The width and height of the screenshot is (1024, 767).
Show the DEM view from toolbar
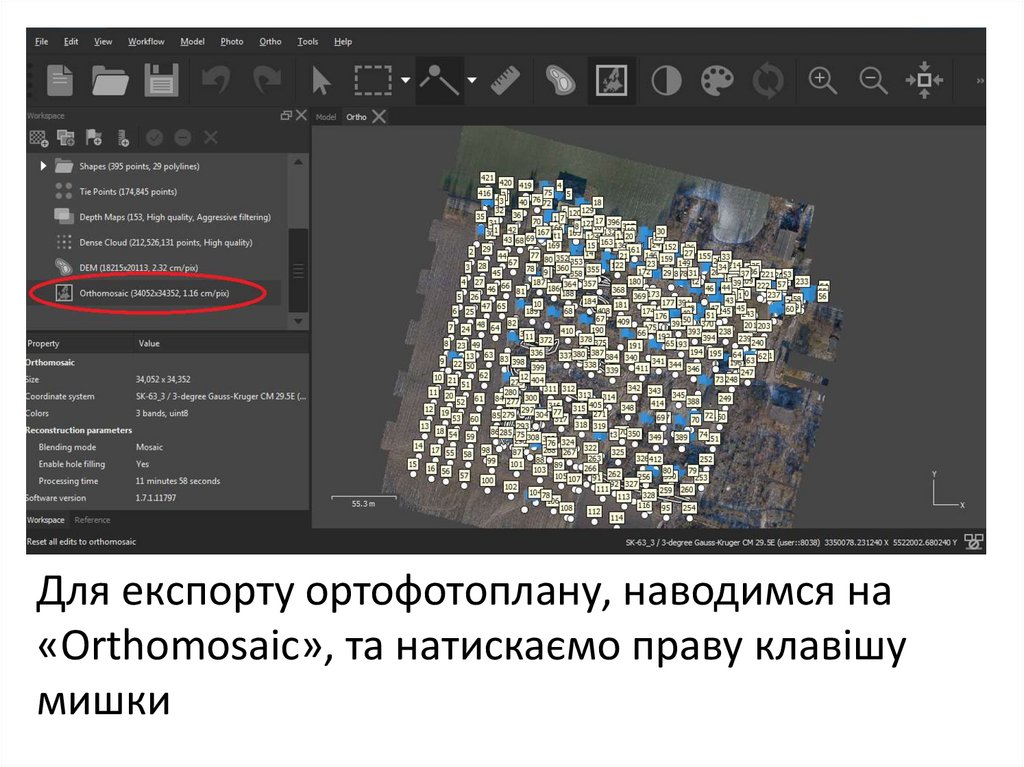click(560, 80)
